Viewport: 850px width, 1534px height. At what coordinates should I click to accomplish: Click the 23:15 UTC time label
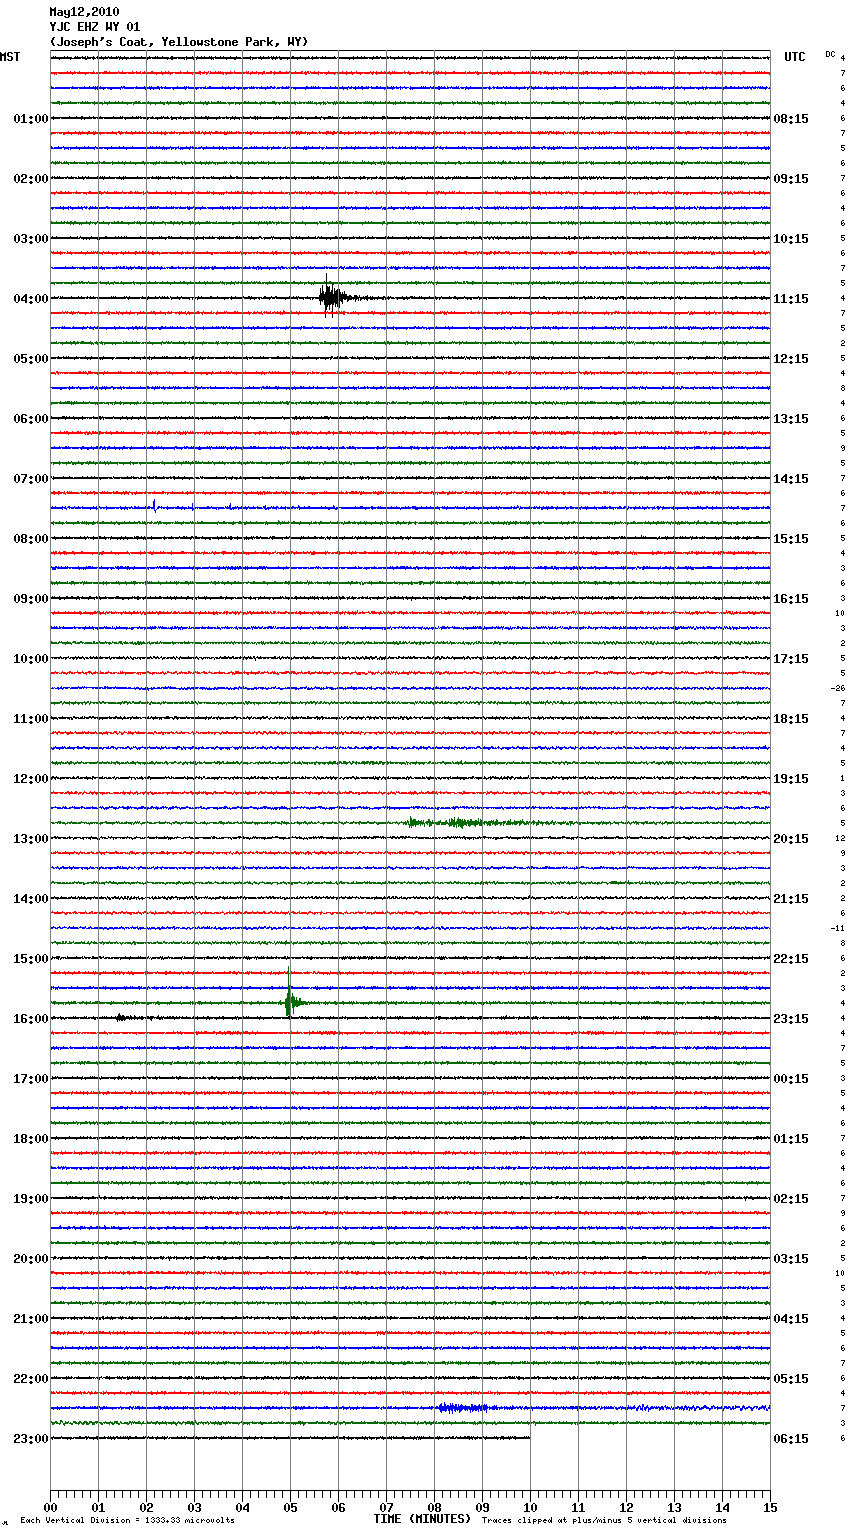click(791, 1019)
